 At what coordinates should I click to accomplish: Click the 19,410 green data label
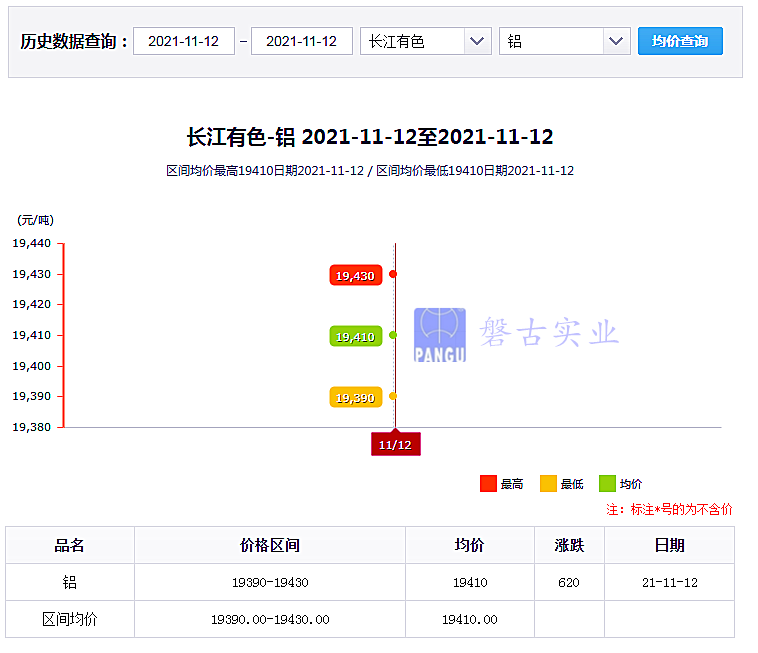point(356,336)
